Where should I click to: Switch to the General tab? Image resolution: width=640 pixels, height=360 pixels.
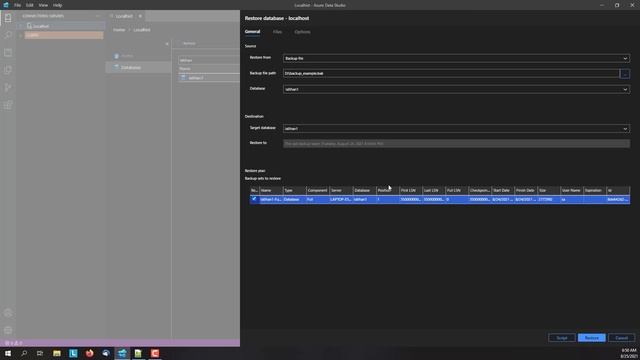tap(252, 31)
